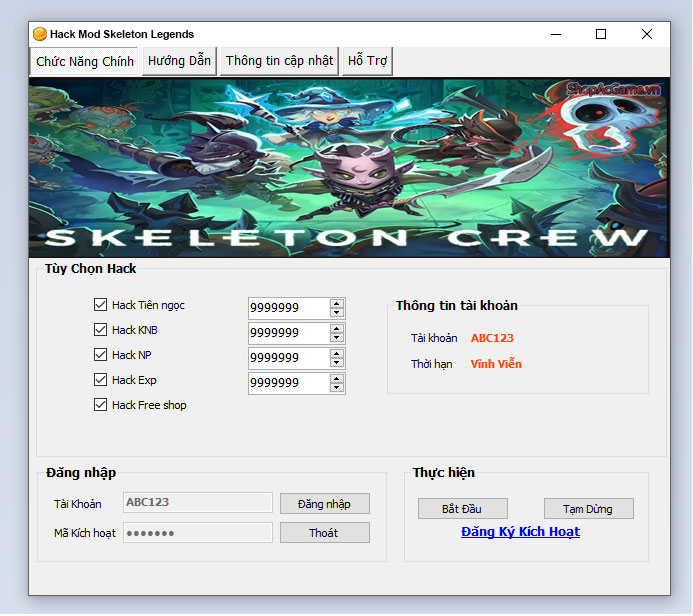Disable the Hack Exp checkbox

tap(100, 380)
